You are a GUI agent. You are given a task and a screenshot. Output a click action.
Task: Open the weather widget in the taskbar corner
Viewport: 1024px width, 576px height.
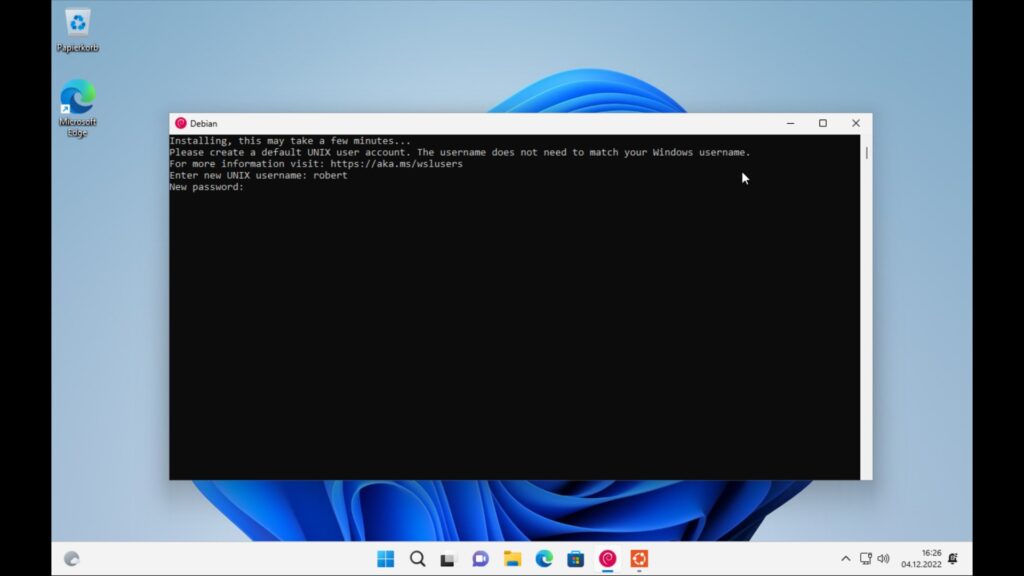click(72, 559)
